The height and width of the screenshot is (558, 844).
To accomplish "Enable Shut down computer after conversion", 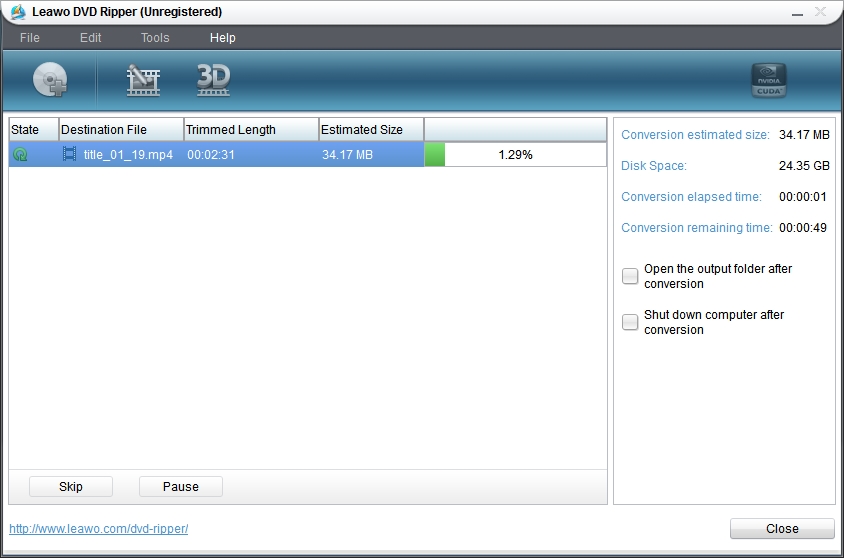I will (x=630, y=322).
